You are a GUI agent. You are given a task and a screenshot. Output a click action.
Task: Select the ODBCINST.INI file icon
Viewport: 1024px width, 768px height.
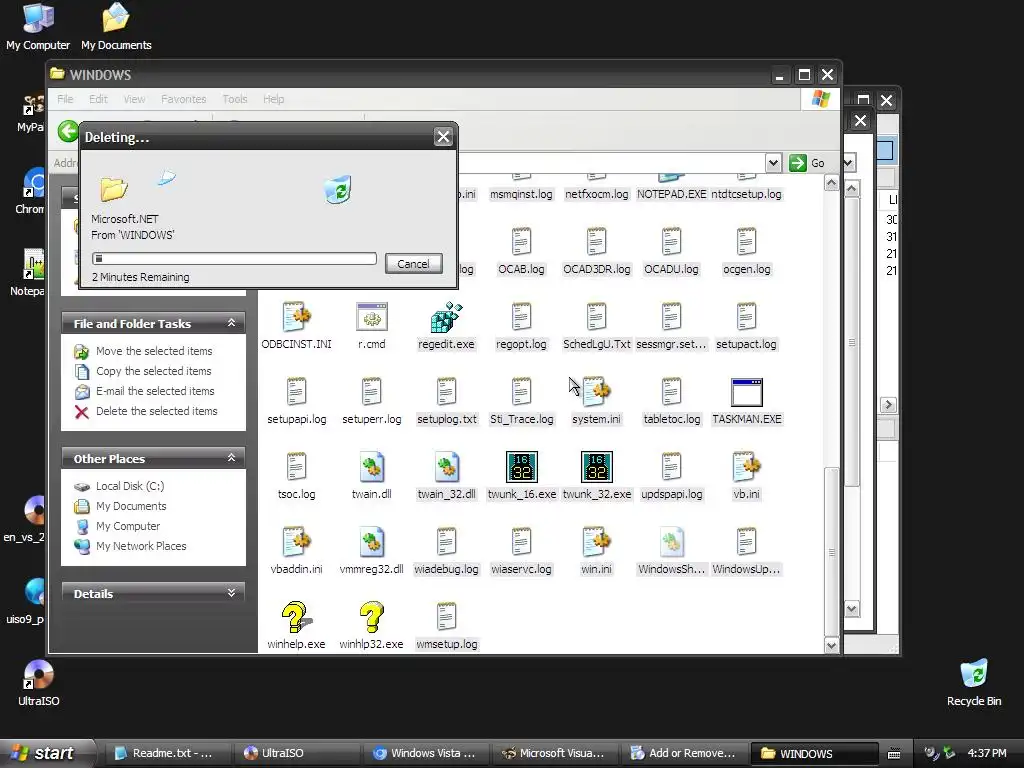(296, 317)
